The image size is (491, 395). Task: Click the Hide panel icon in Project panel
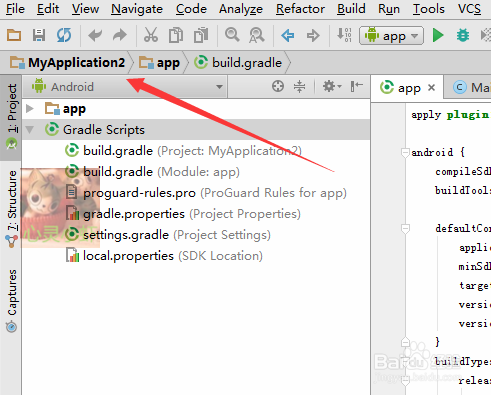click(356, 86)
